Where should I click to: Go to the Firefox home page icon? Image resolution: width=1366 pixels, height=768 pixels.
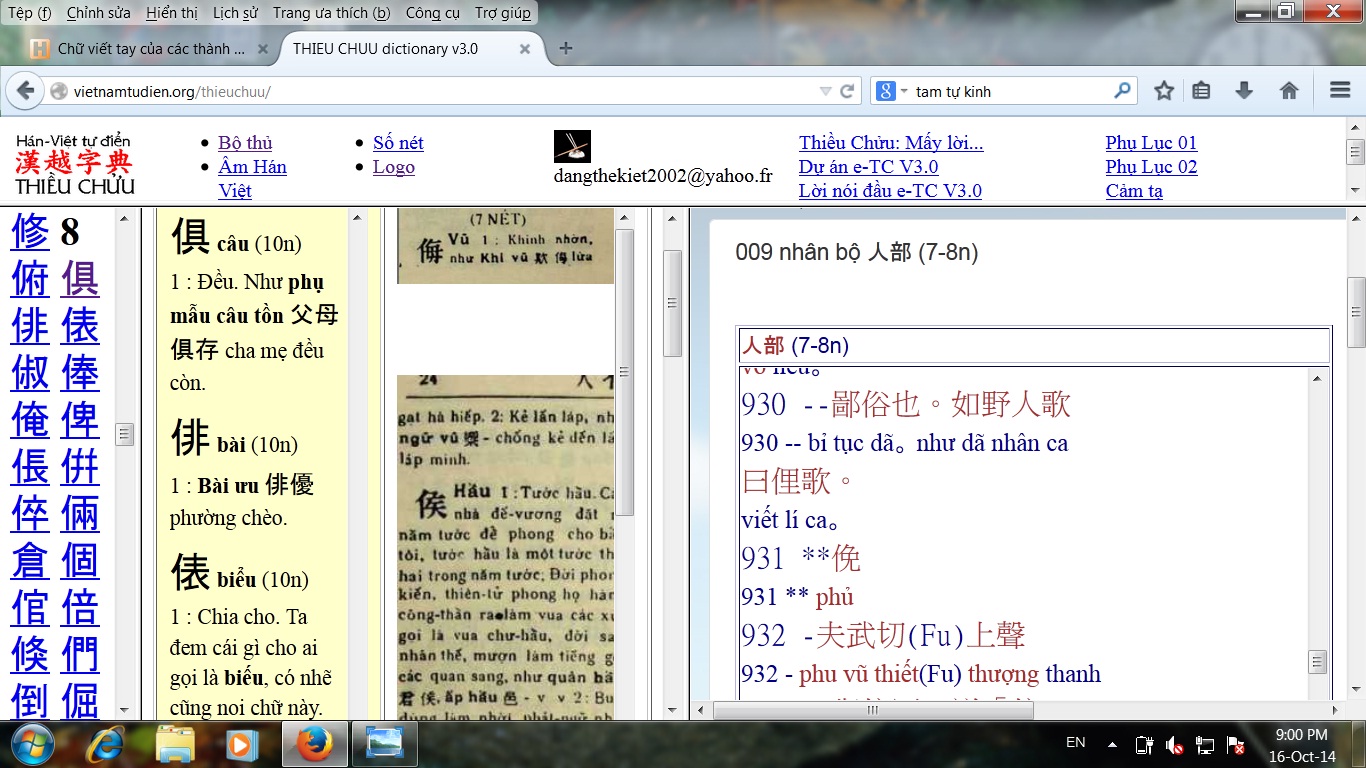[1289, 91]
